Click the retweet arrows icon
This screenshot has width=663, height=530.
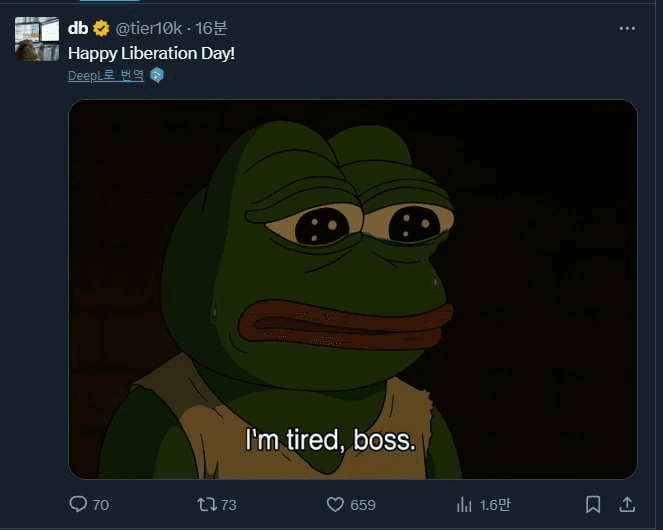pyautogui.click(x=206, y=504)
